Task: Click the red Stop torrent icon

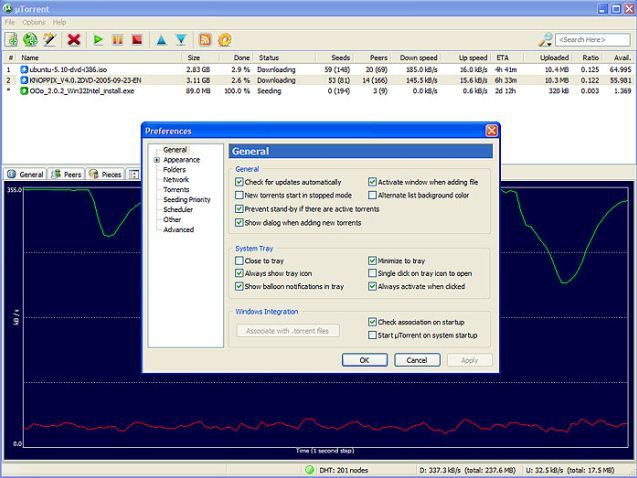Action: (137, 40)
